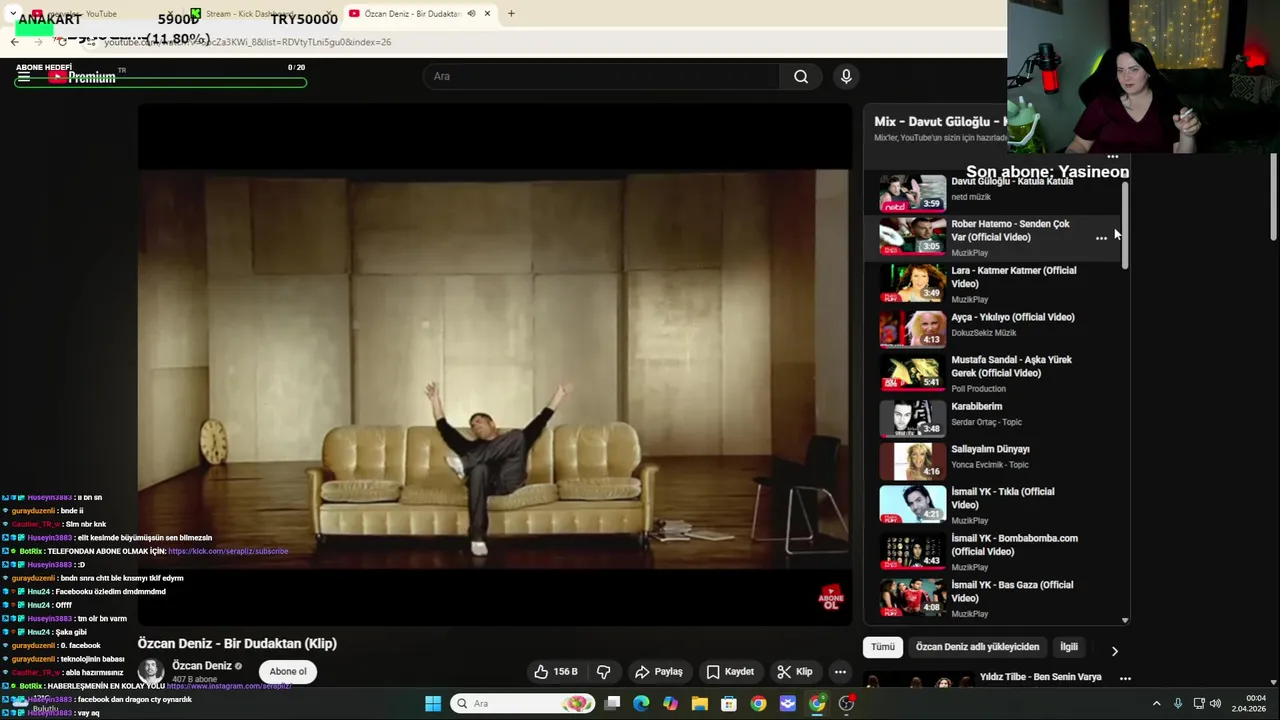This screenshot has height=720, width=1280.
Task: Open File Explorer from taskbar
Action: click(700, 704)
